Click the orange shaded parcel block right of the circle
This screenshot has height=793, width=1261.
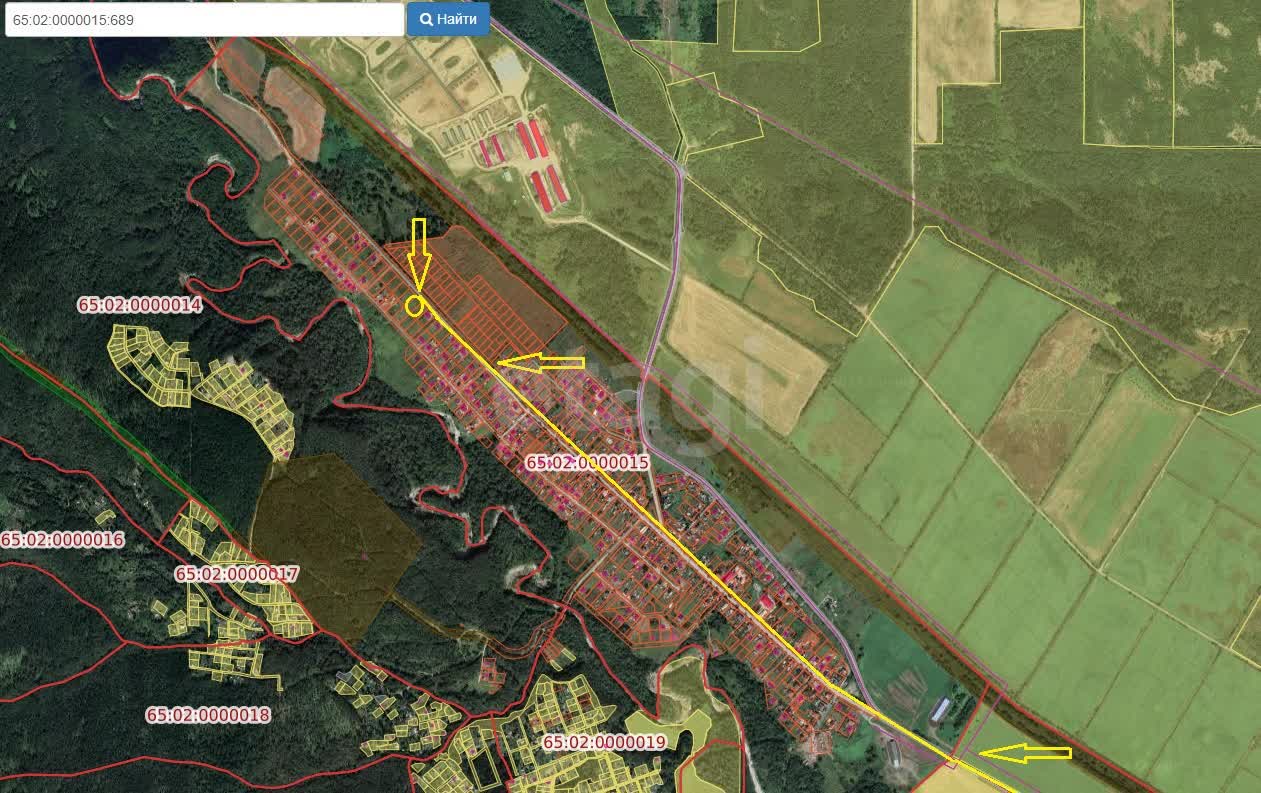pyautogui.click(x=500, y=290)
